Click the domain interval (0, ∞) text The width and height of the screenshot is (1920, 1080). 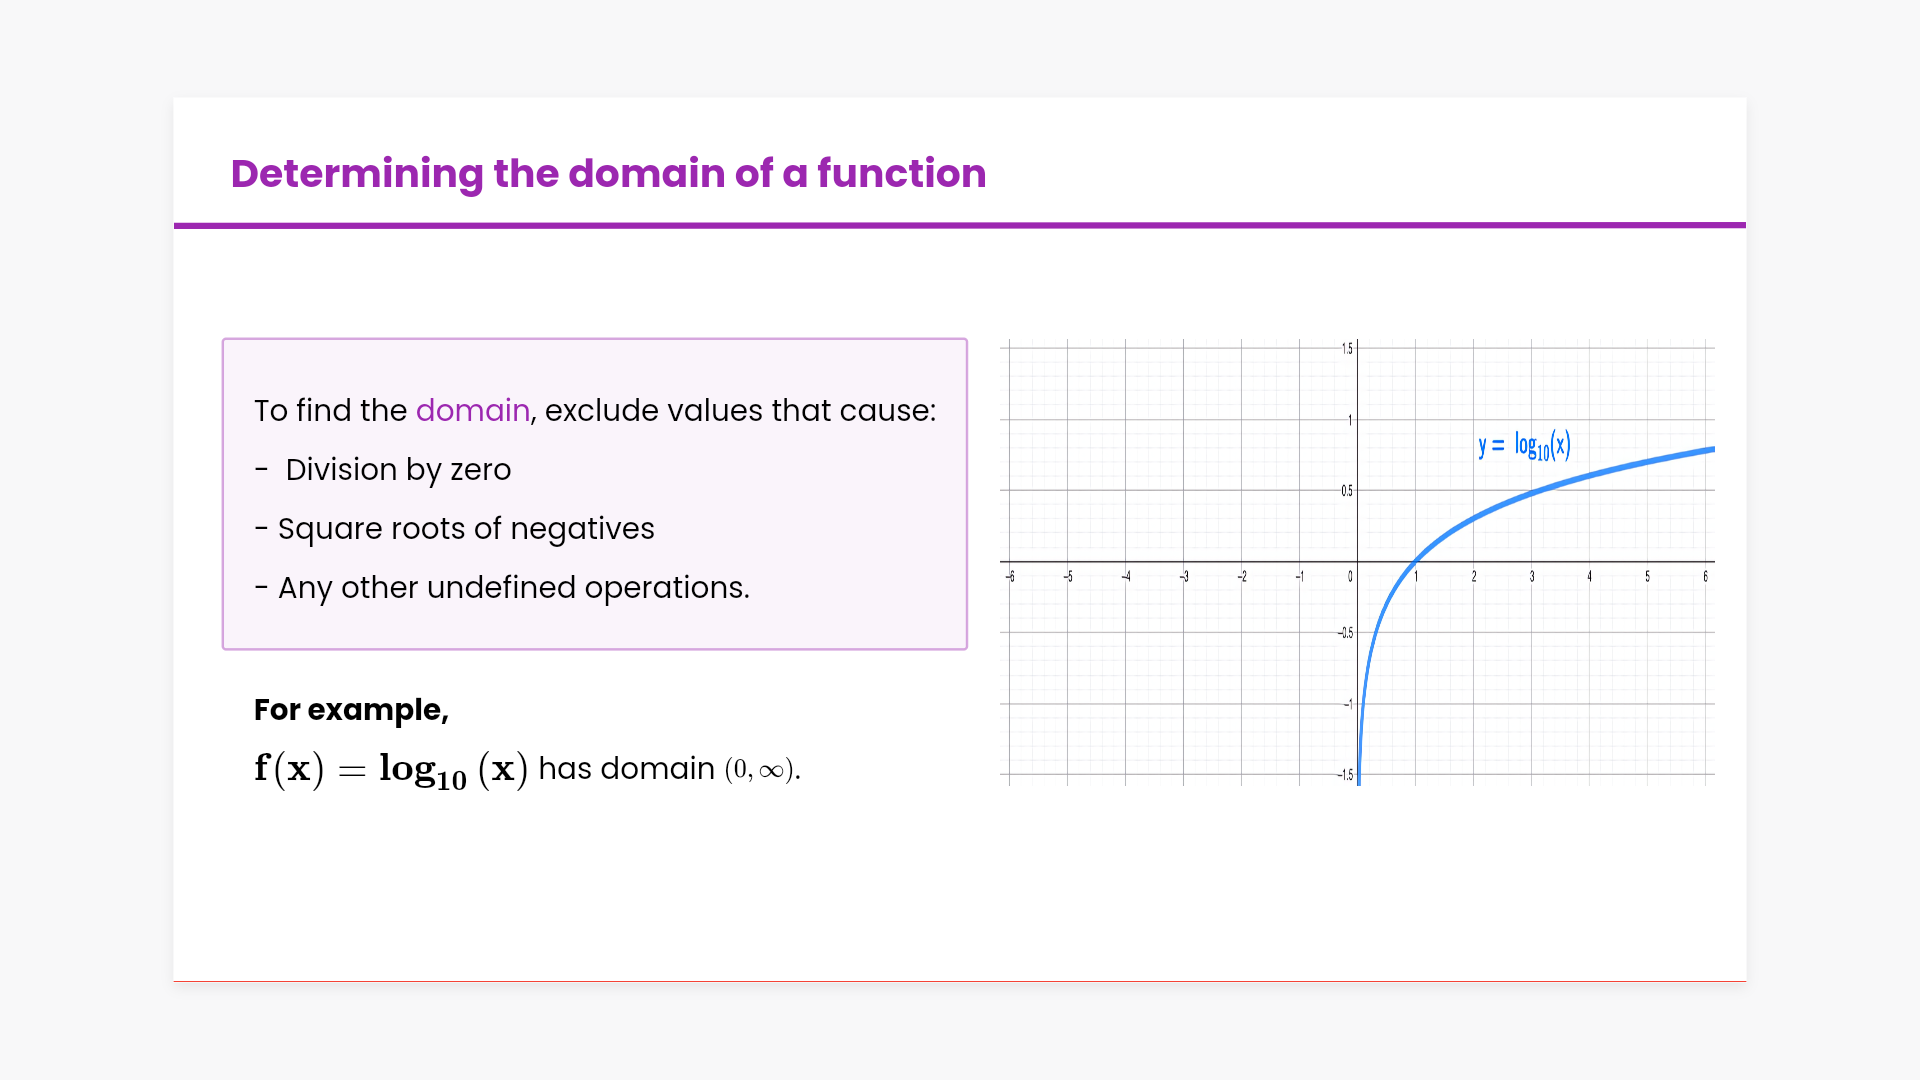tap(761, 769)
